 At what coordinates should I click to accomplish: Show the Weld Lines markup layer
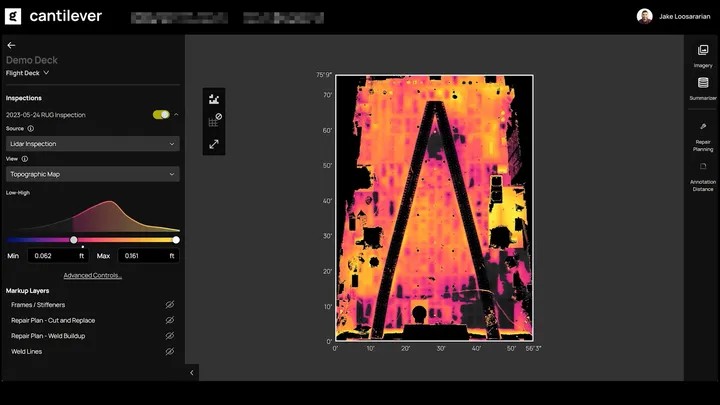coord(169,352)
